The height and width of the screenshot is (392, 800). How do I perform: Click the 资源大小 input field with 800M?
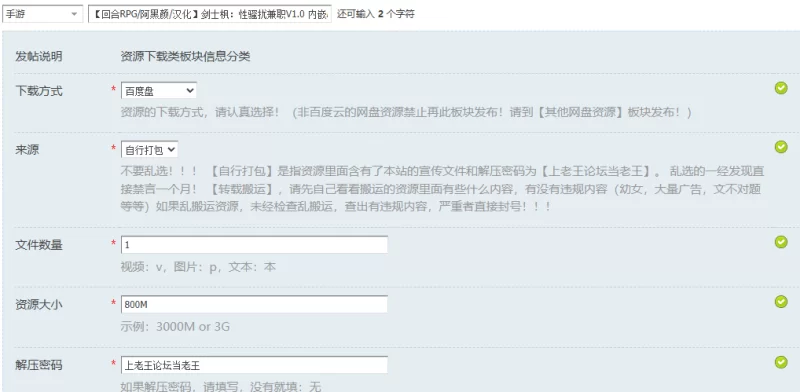254,305
